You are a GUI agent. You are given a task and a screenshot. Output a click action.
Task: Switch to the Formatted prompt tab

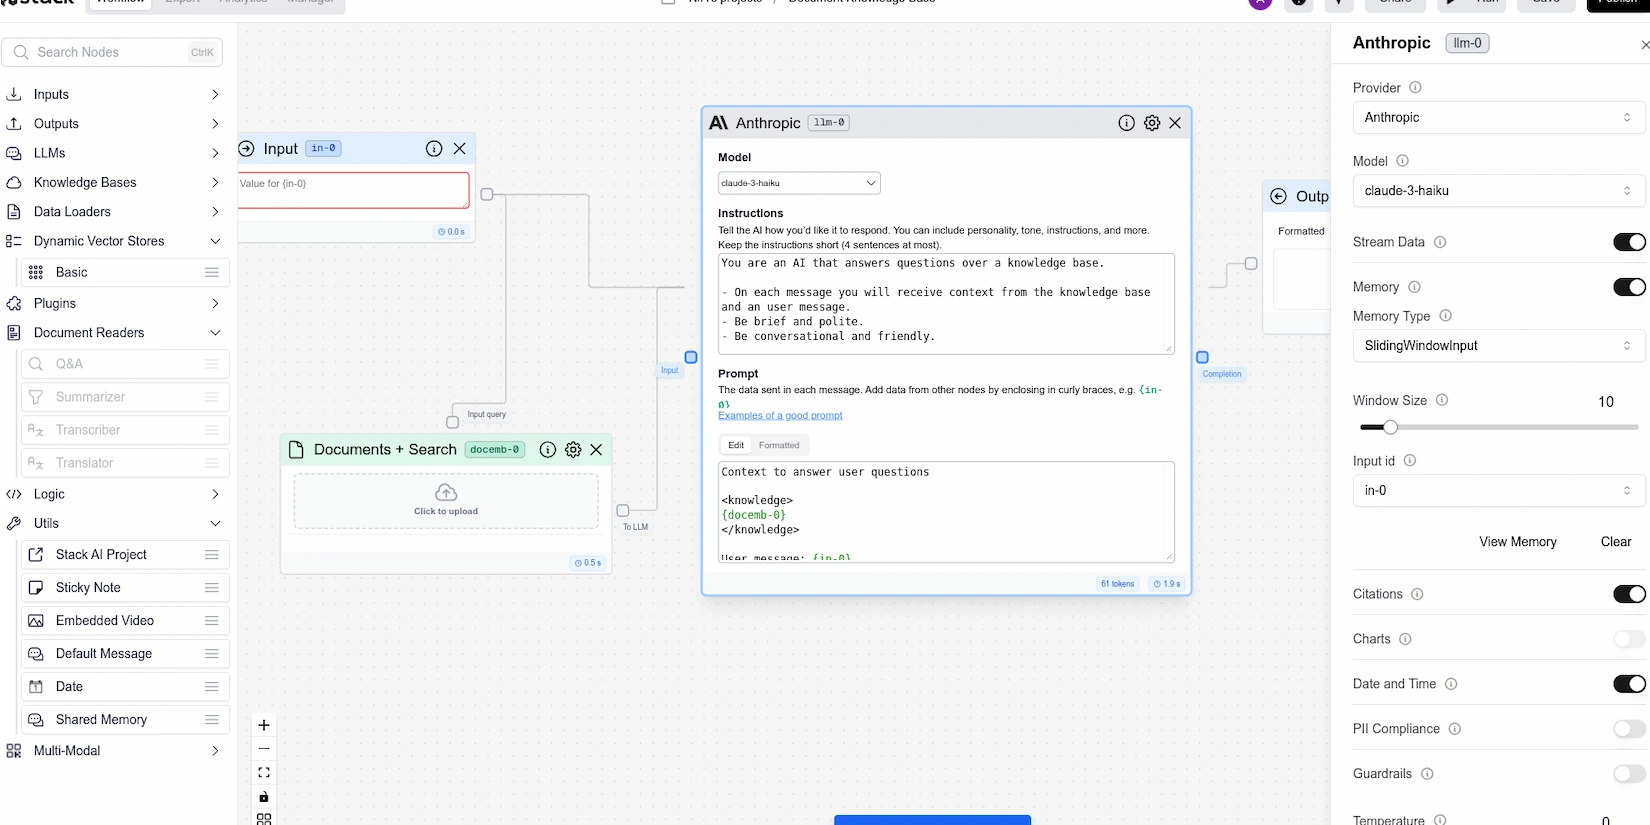[x=779, y=445]
